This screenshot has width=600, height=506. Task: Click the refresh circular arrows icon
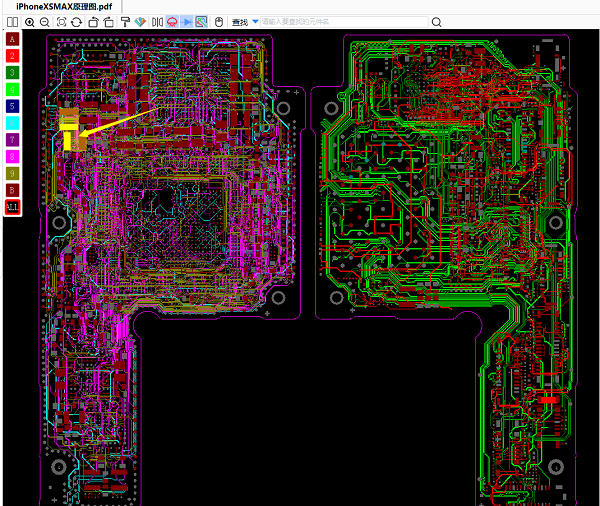click(77, 21)
